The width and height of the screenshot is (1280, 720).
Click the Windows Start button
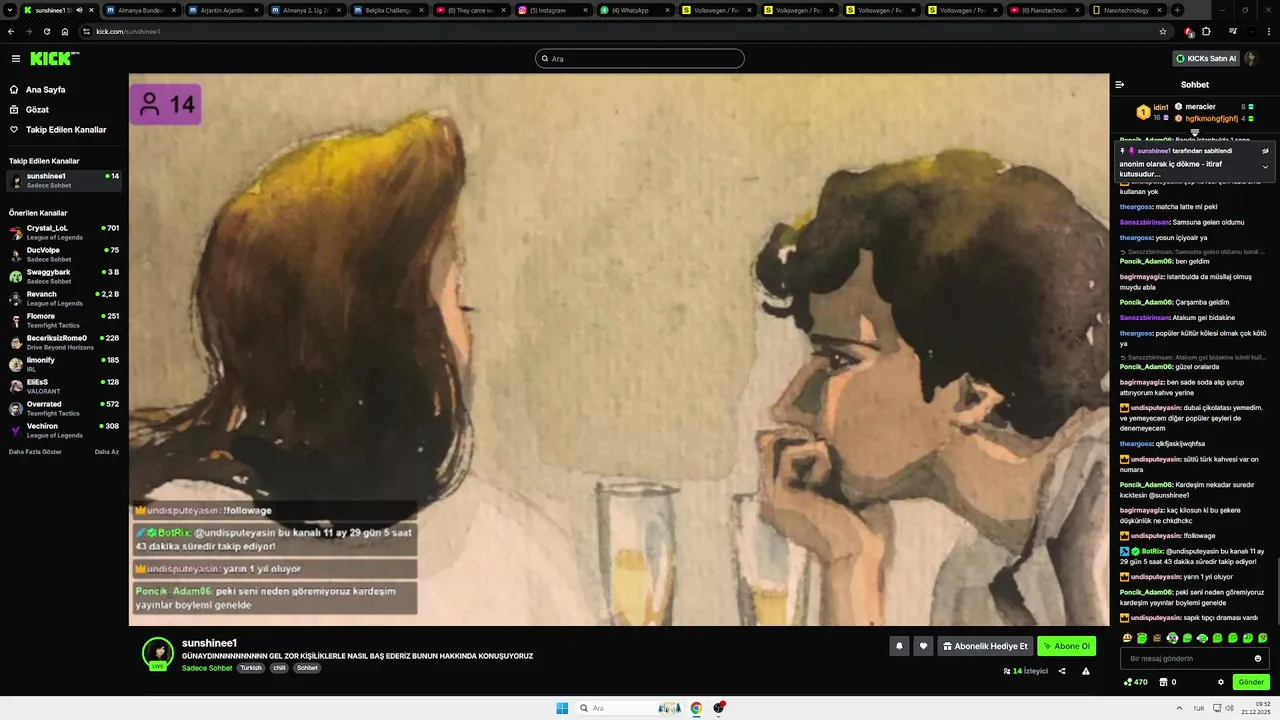pos(562,708)
